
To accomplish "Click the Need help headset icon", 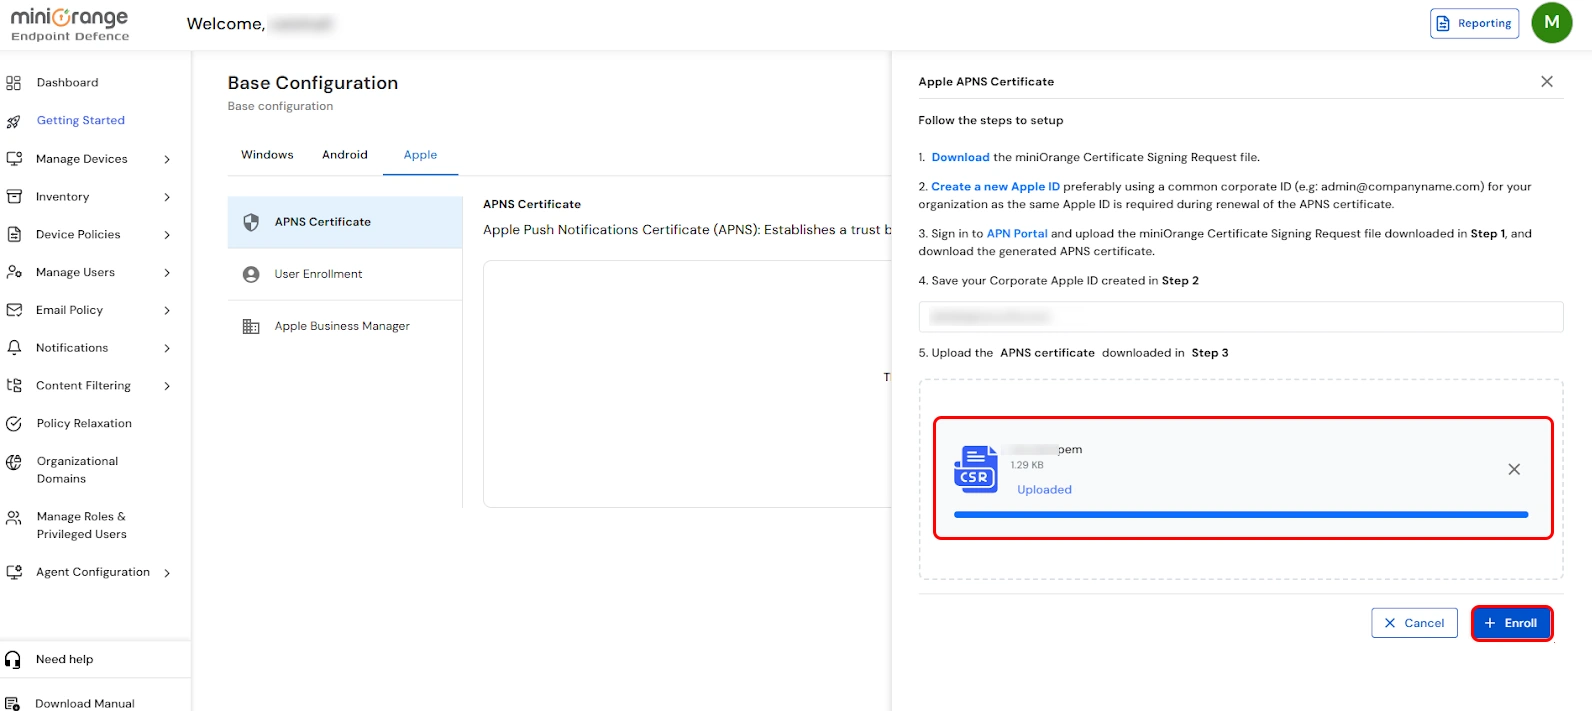I will click(x=13, y=660).
